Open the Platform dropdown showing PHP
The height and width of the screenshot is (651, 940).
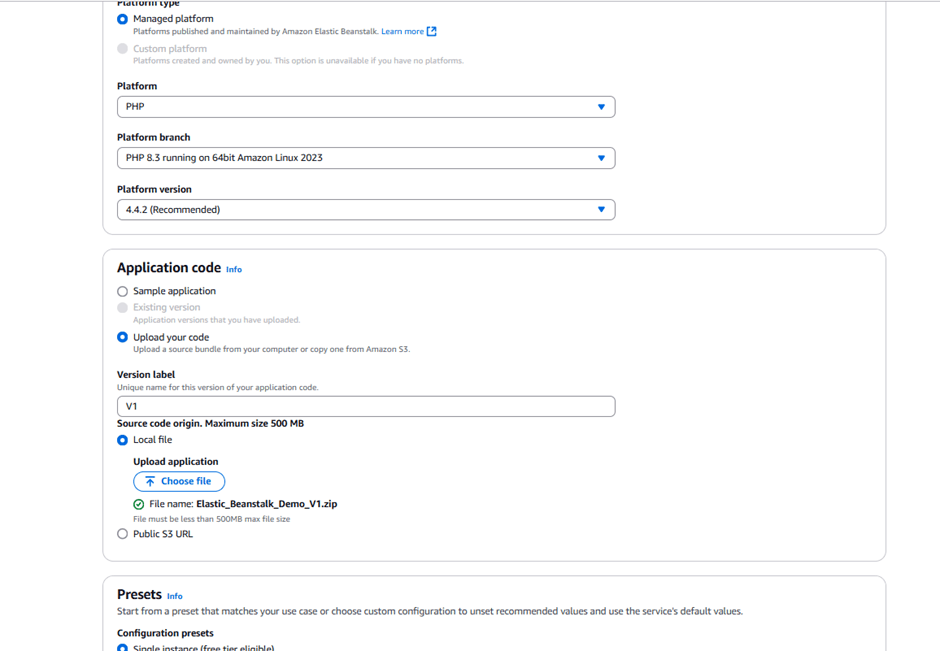365,107
